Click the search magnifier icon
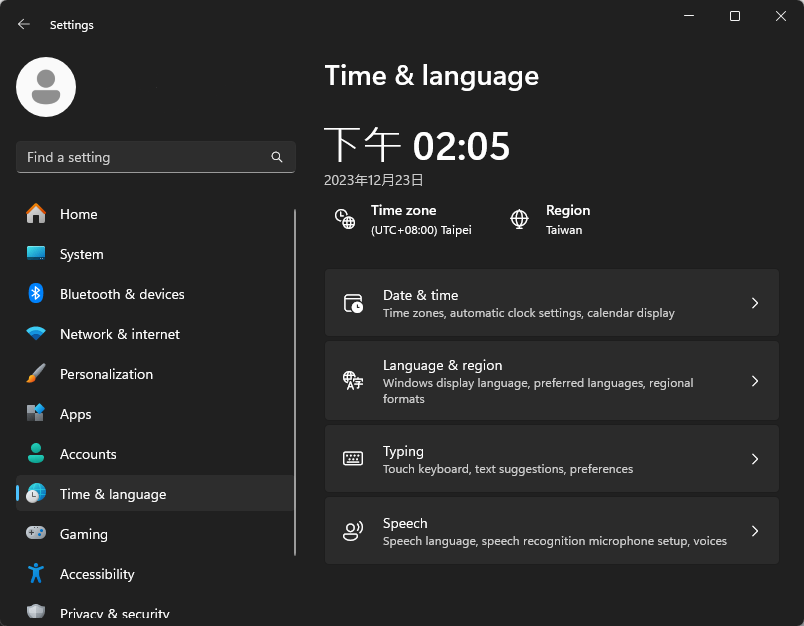Viewport: 804px width, 626px height. [x=277, y=157]
